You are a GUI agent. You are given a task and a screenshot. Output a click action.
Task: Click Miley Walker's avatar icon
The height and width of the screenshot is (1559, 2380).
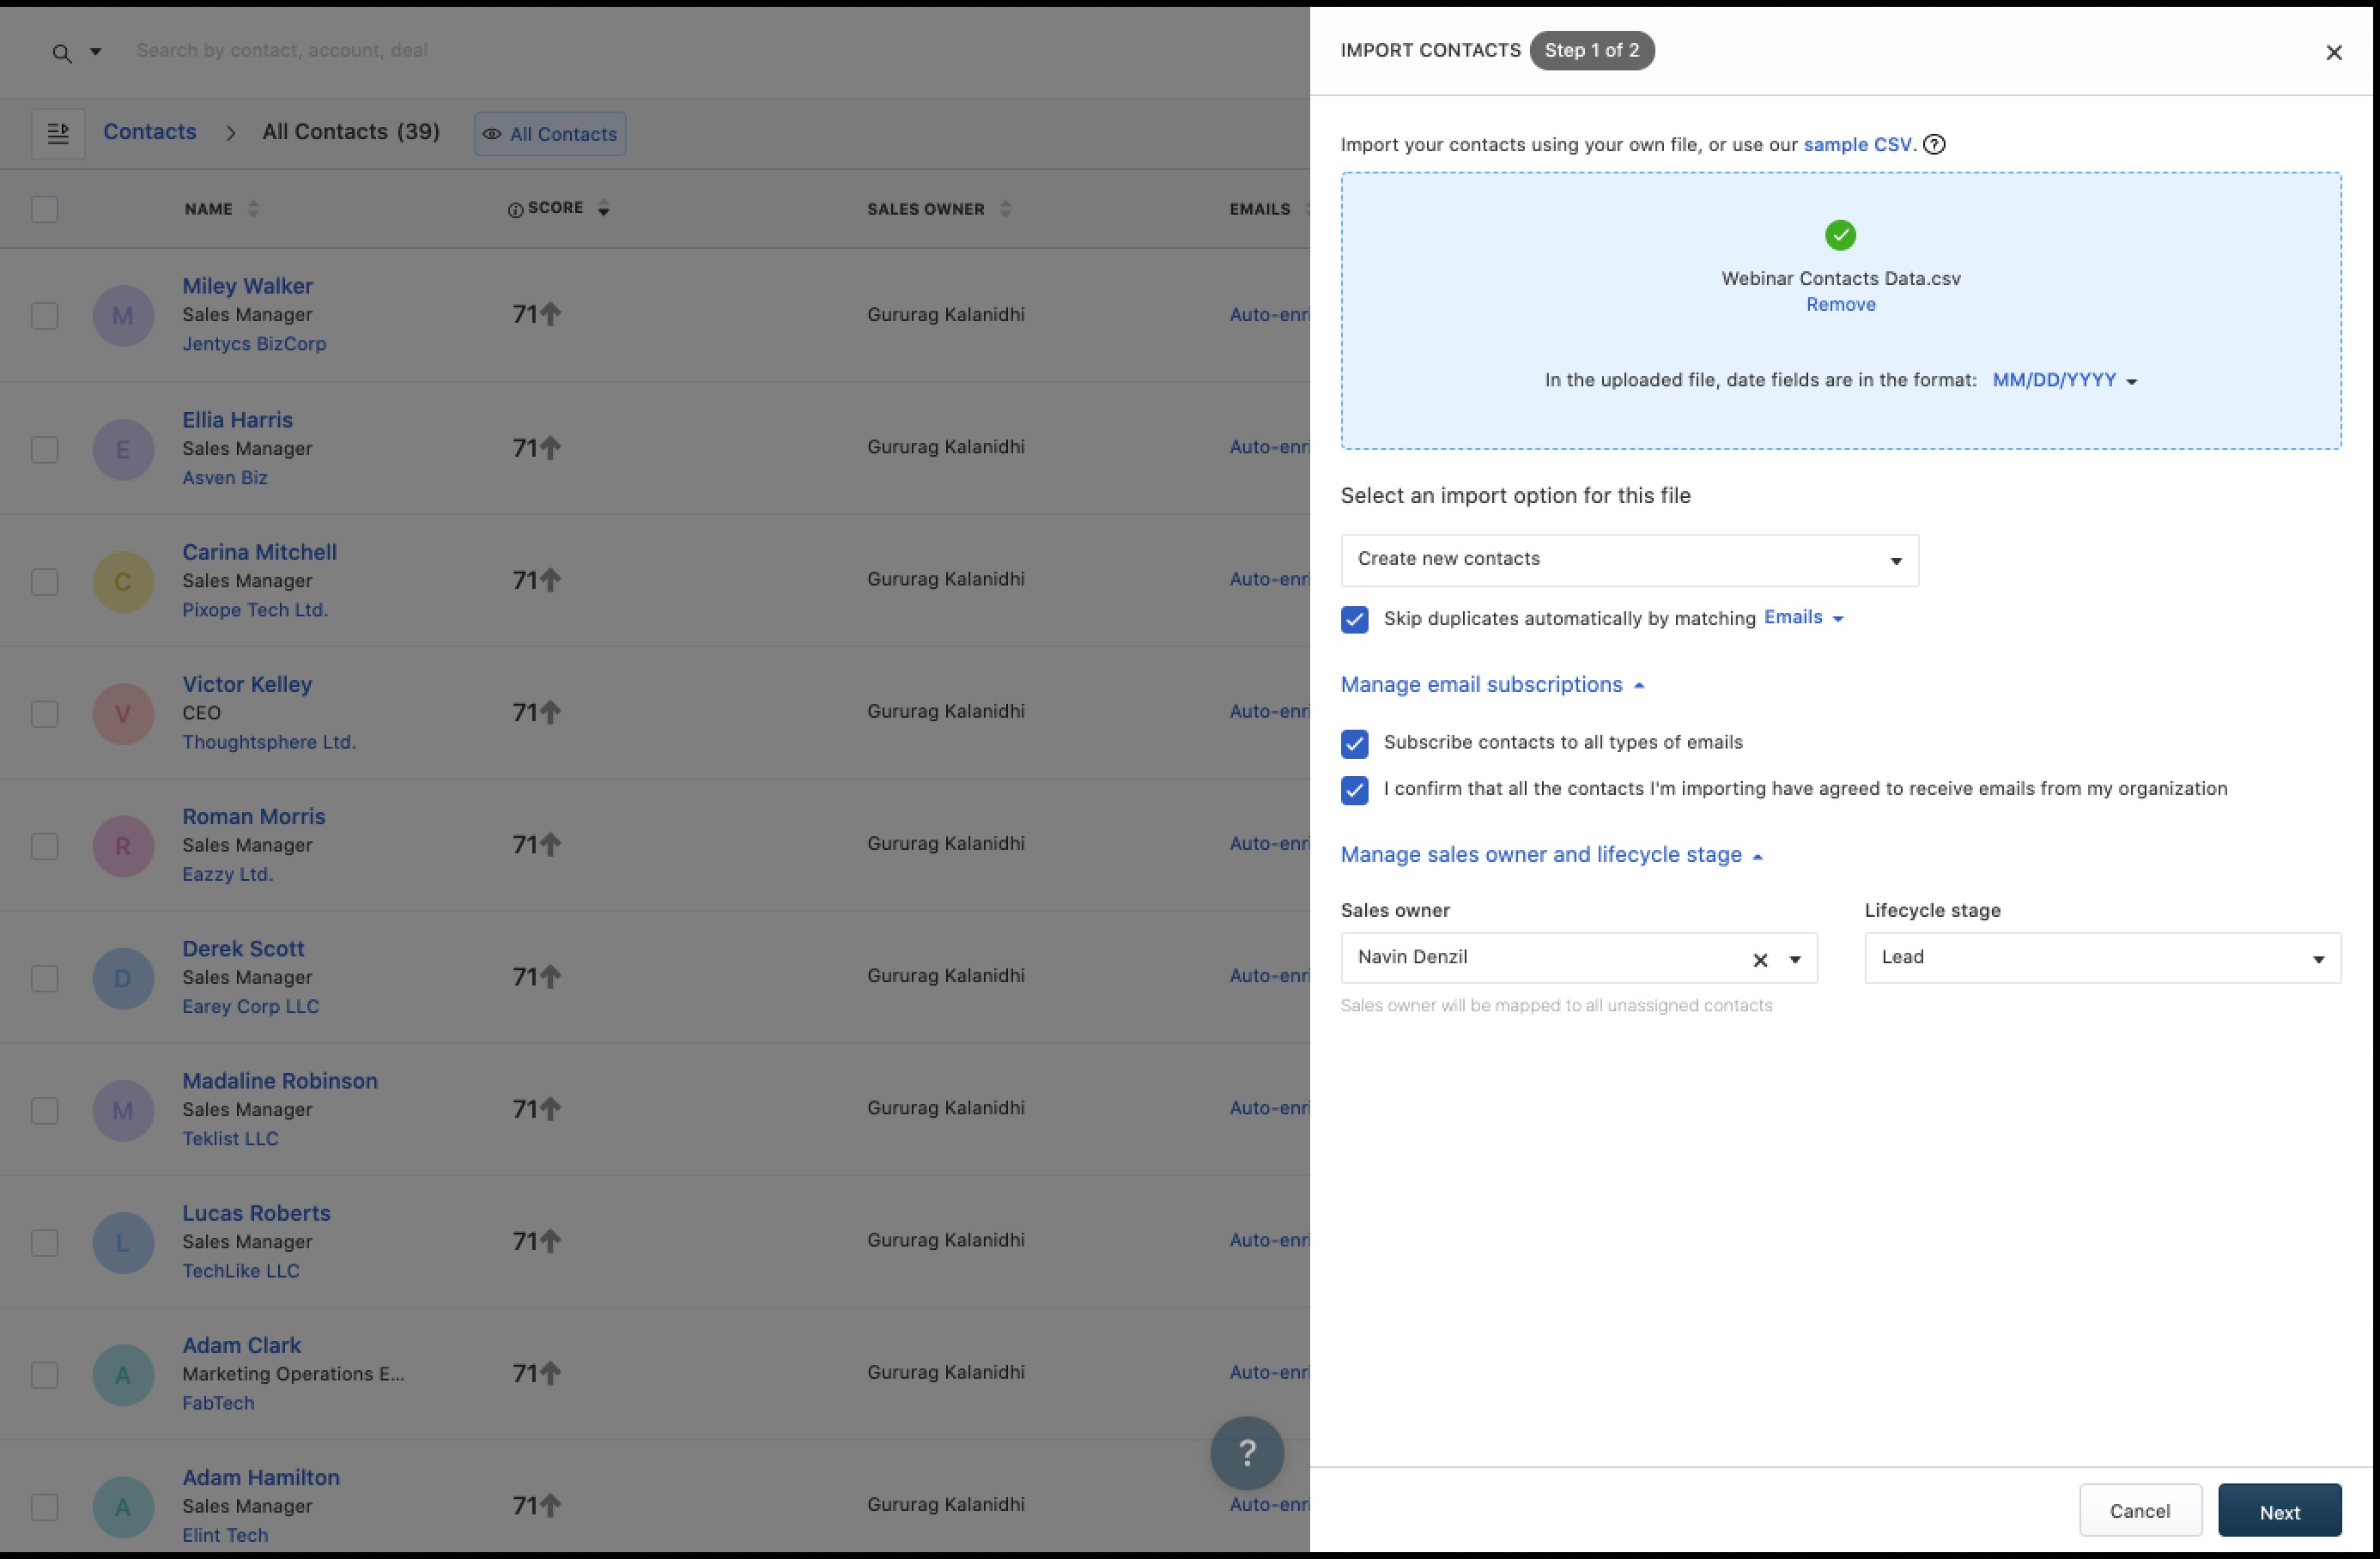123,316
